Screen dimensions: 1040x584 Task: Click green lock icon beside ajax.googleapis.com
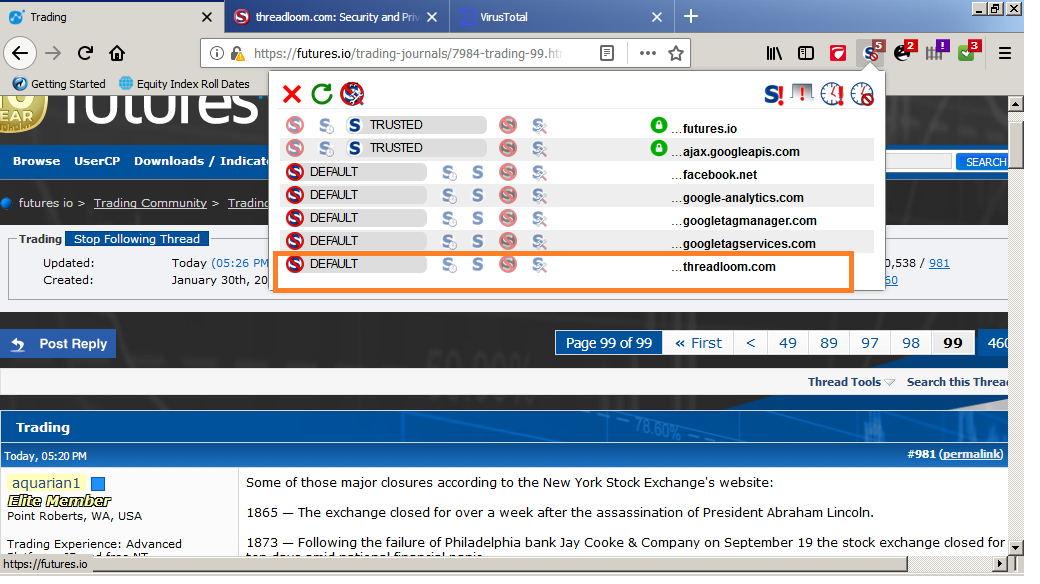click(658, 148)
